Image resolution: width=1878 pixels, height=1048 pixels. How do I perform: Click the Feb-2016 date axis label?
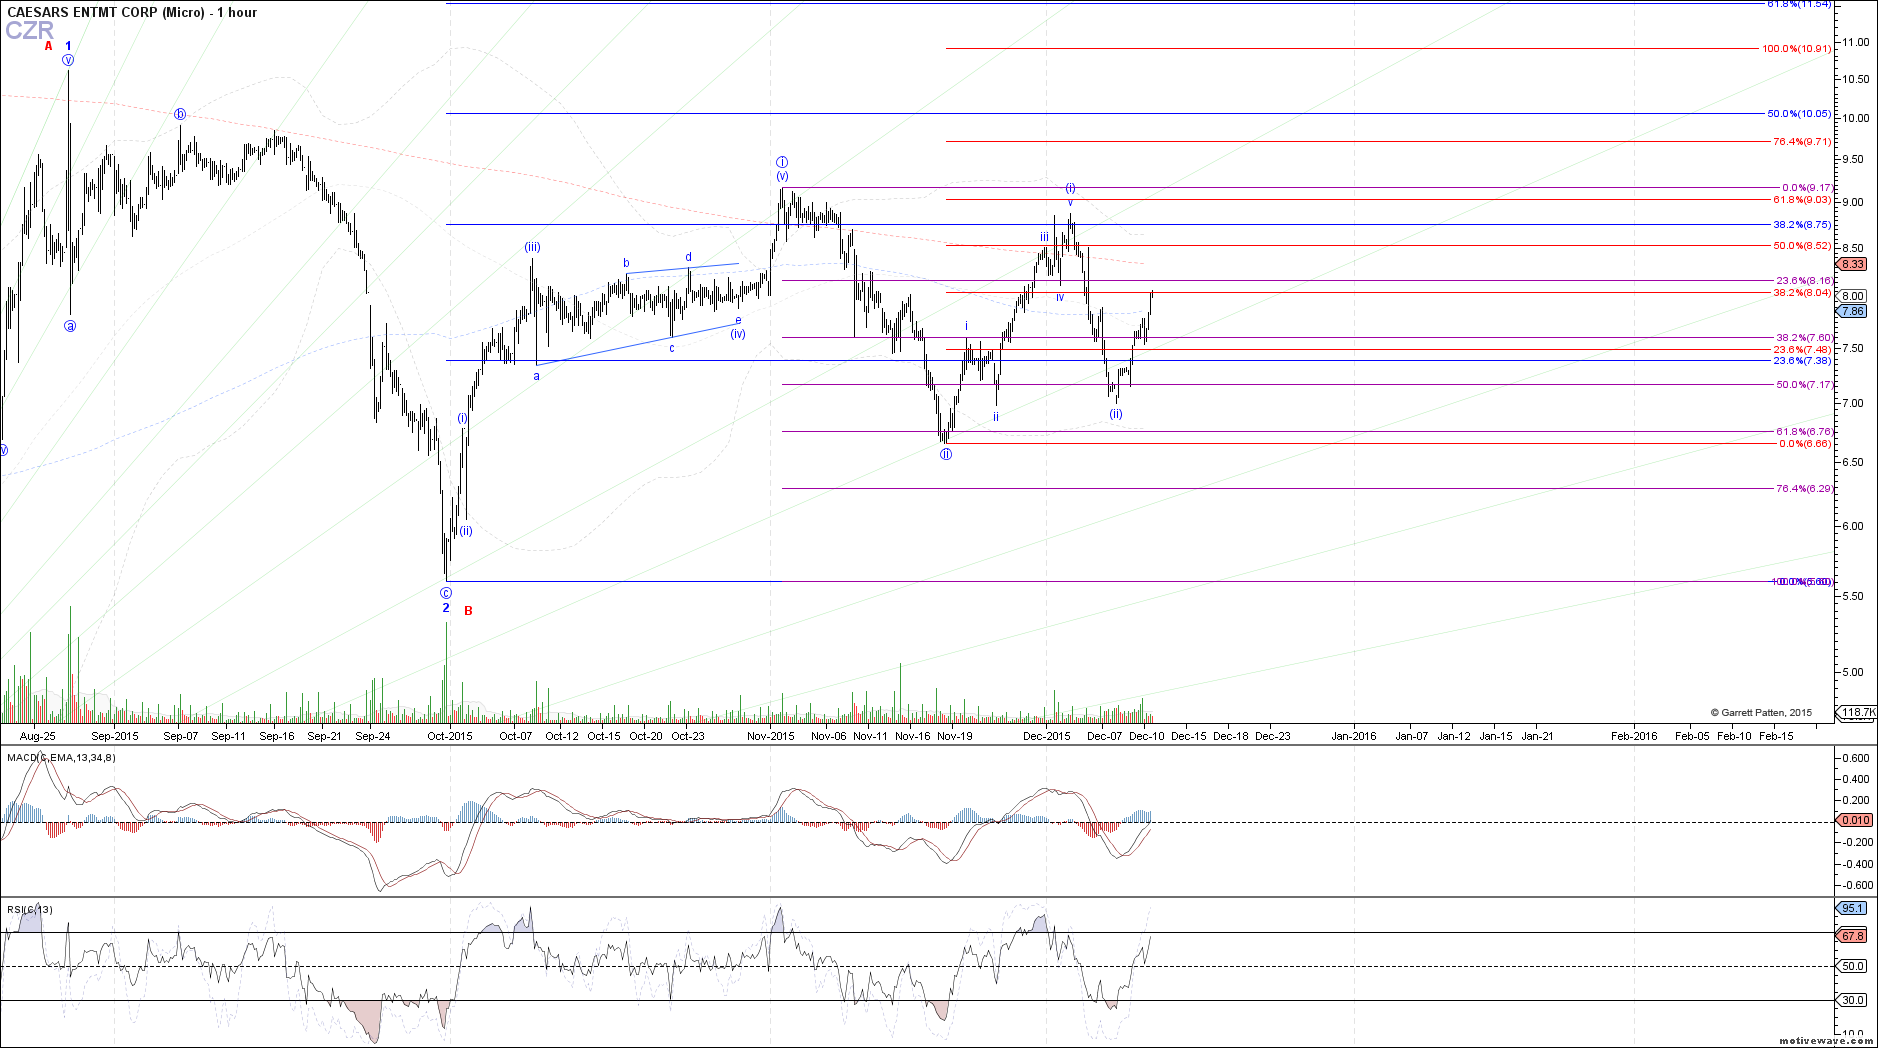pyautogui.click(x=1634, y=736)
